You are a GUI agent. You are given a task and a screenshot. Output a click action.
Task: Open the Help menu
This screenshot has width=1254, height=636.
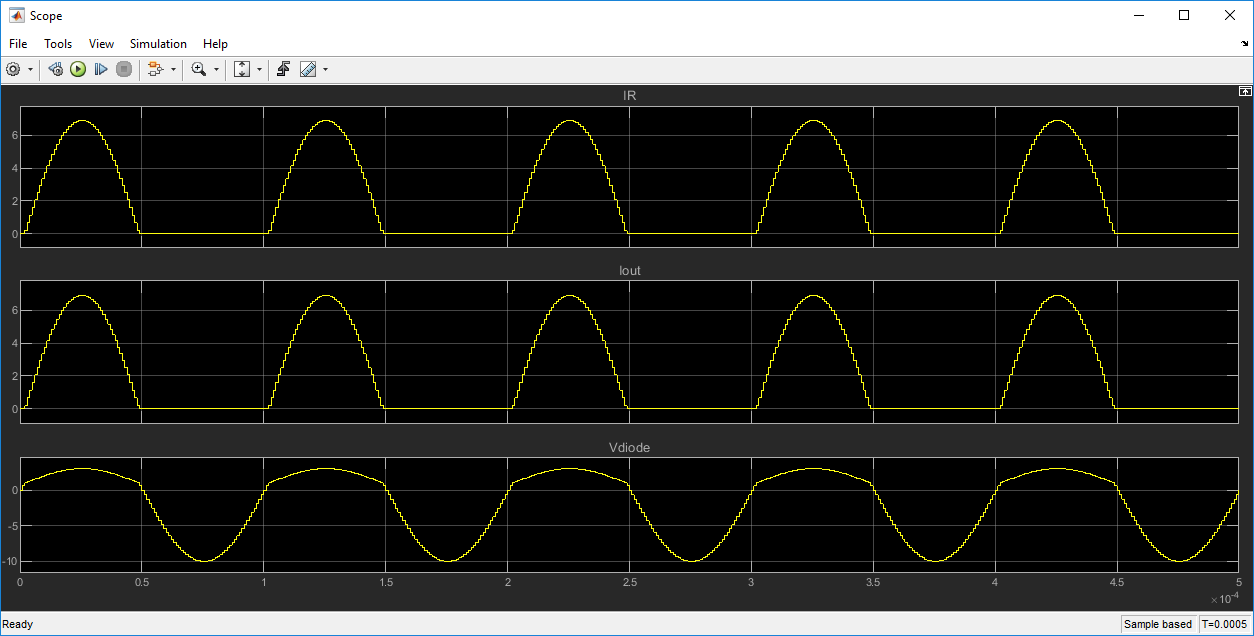click(215, 44)
